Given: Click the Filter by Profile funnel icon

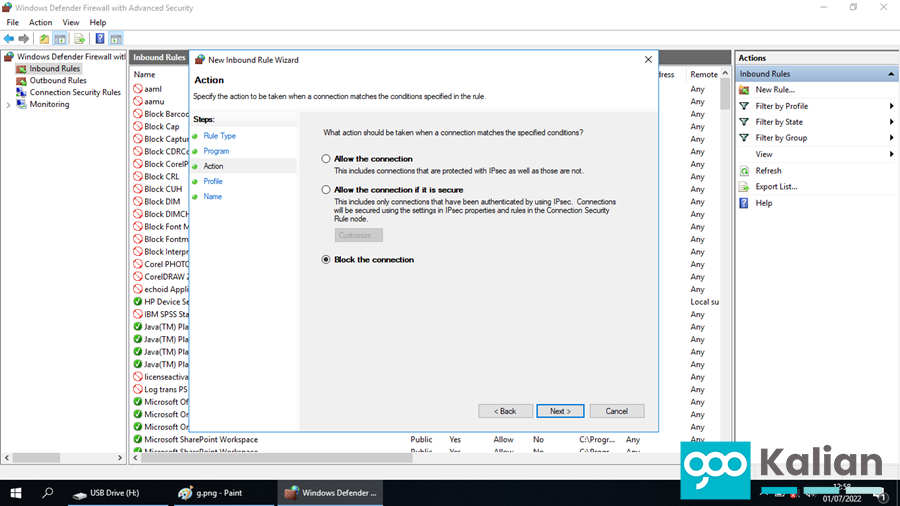Looking at the screenshot, I should (x=744, y=106).
